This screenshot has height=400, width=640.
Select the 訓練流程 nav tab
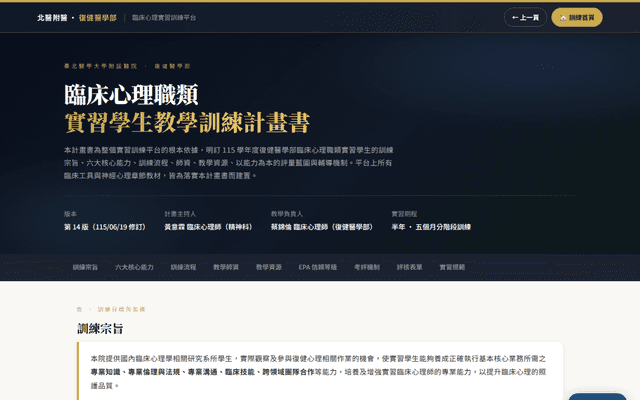183,267
